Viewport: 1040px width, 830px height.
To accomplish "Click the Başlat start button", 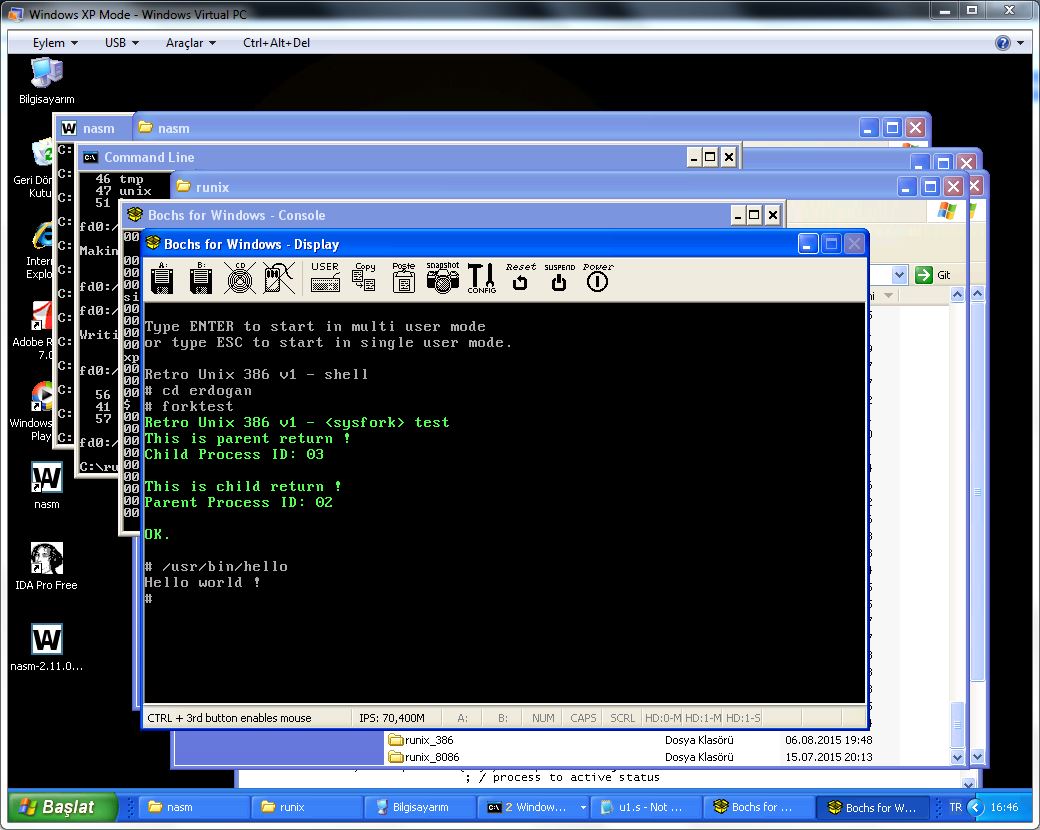I will point(62,807).
